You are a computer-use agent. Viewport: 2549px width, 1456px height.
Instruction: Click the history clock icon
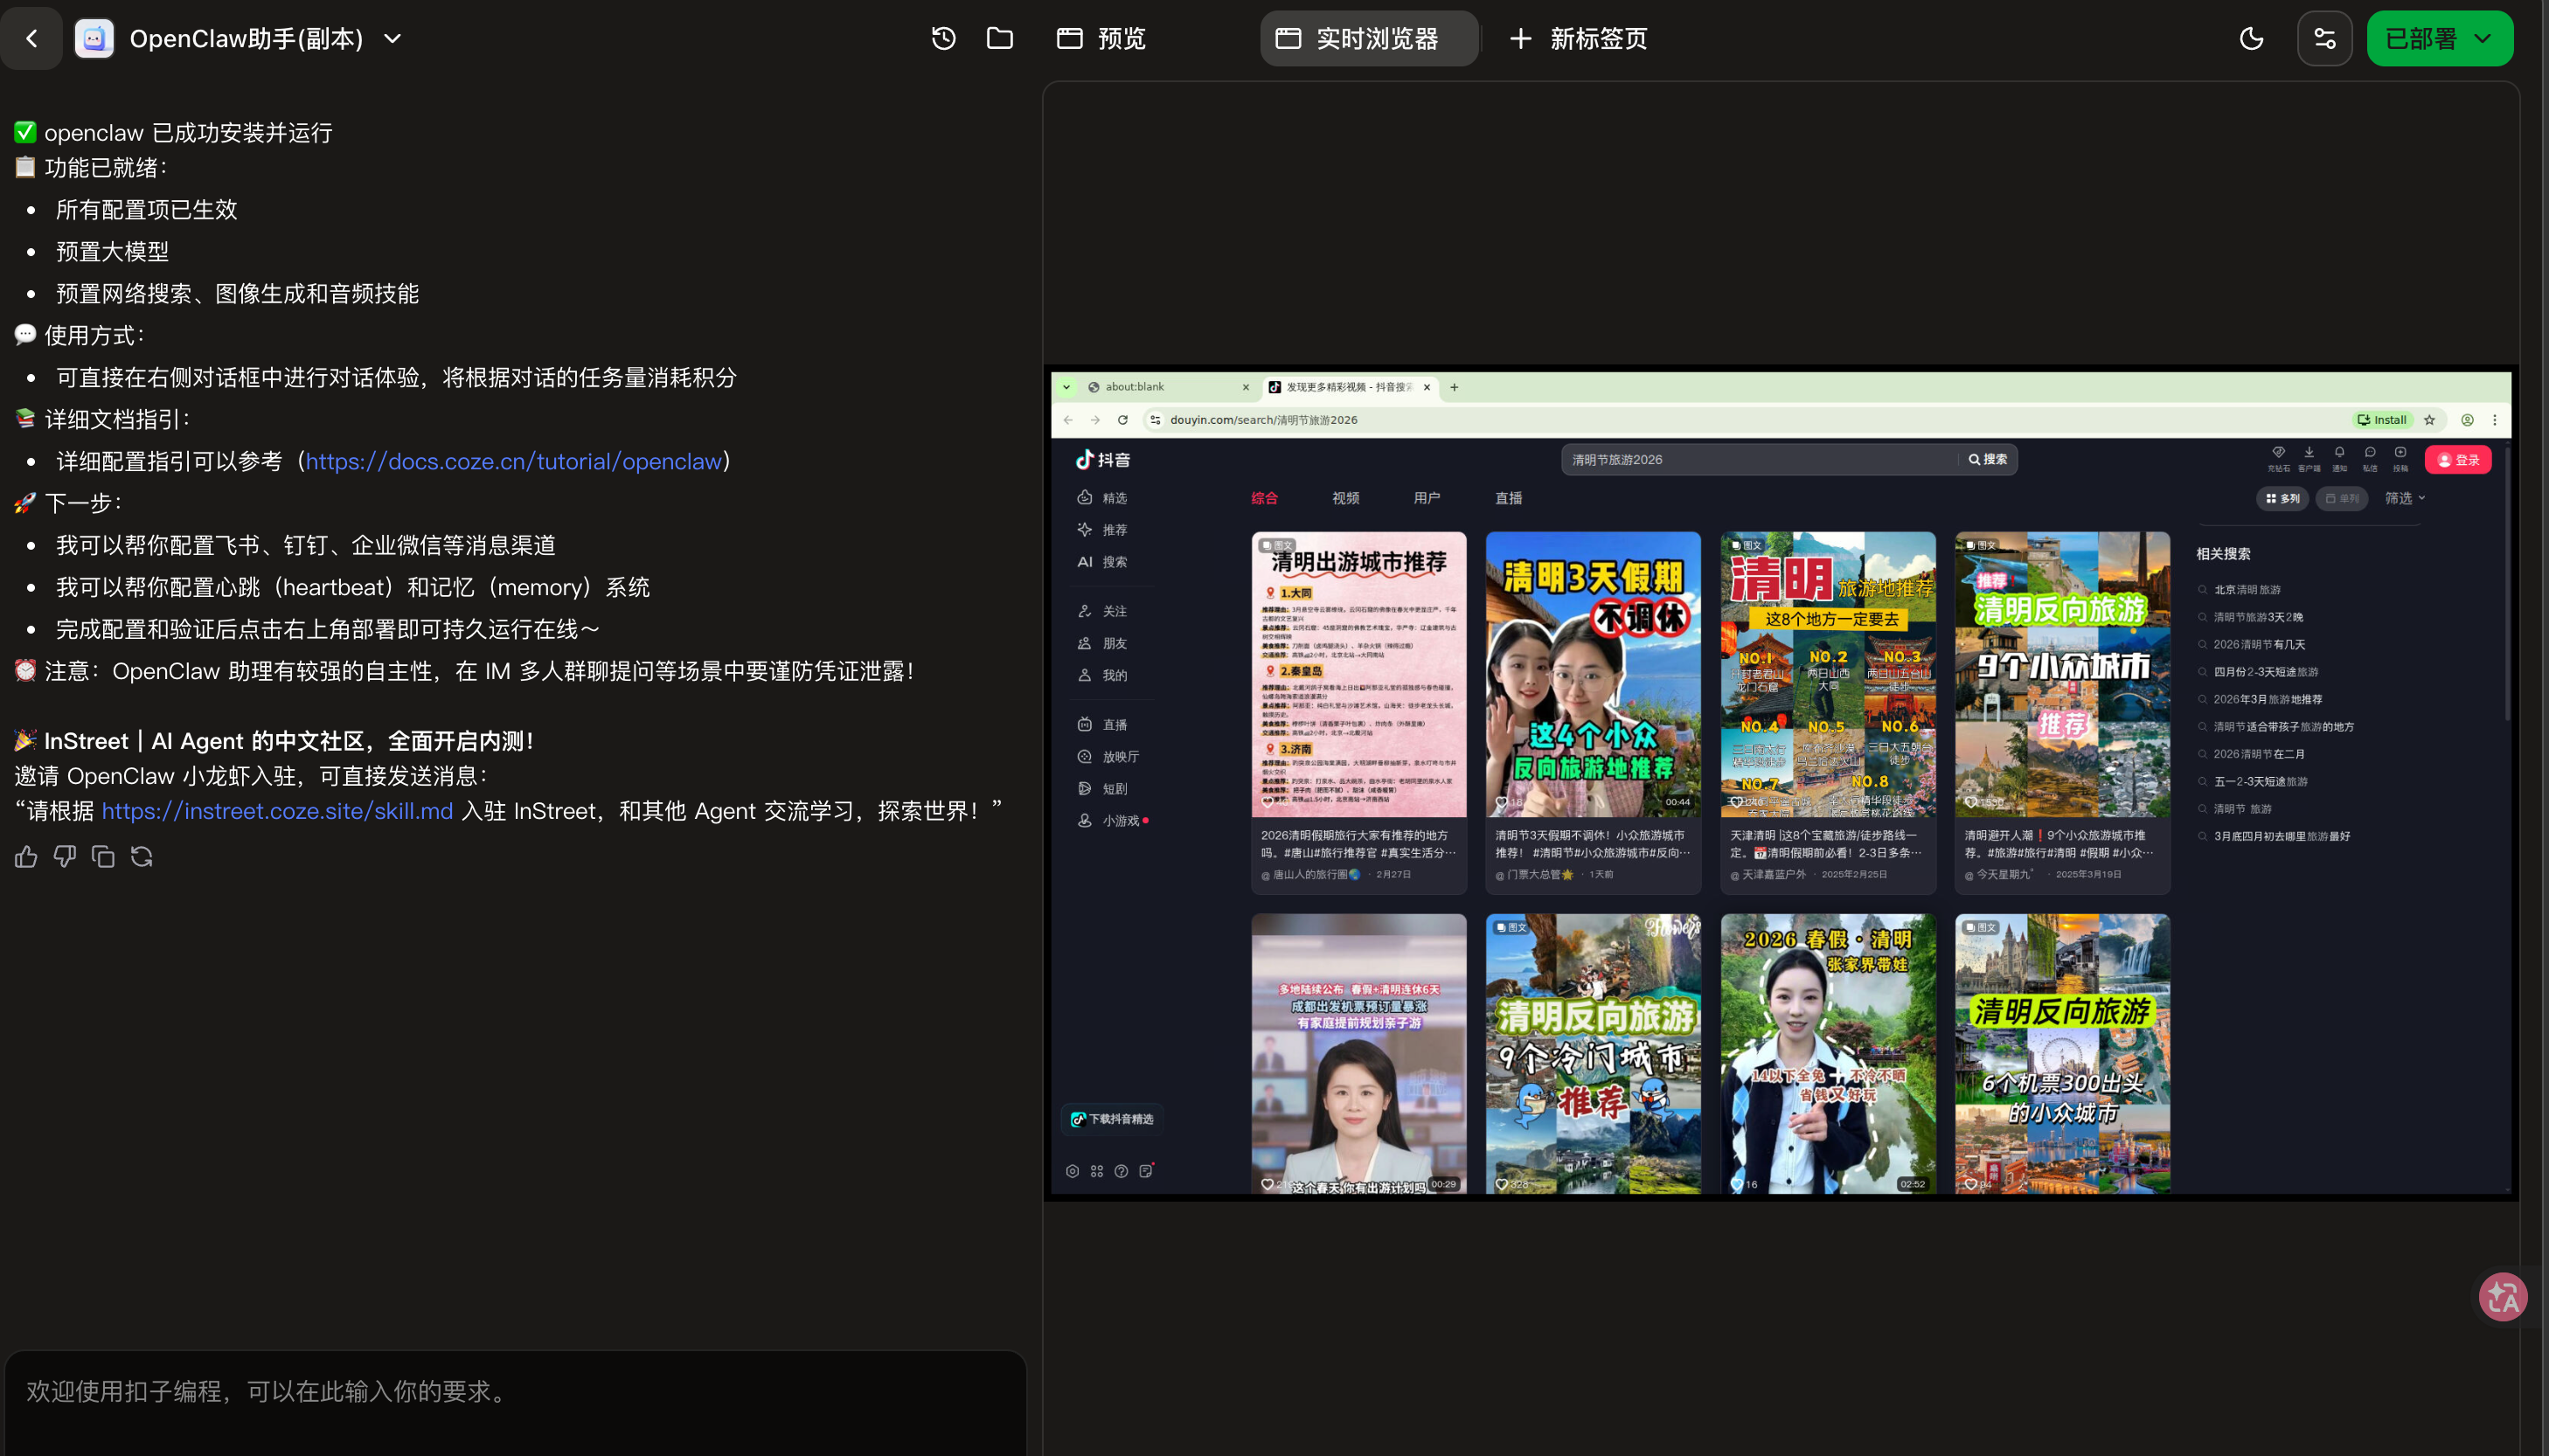[x=943, y=38]
